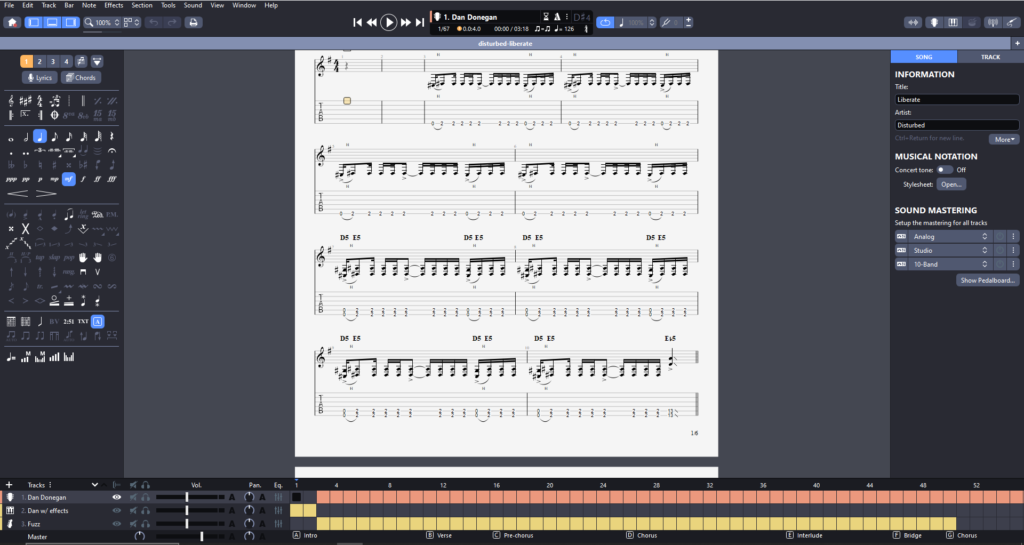Apply palm mute P.M. effect

[x=112, y=214]
